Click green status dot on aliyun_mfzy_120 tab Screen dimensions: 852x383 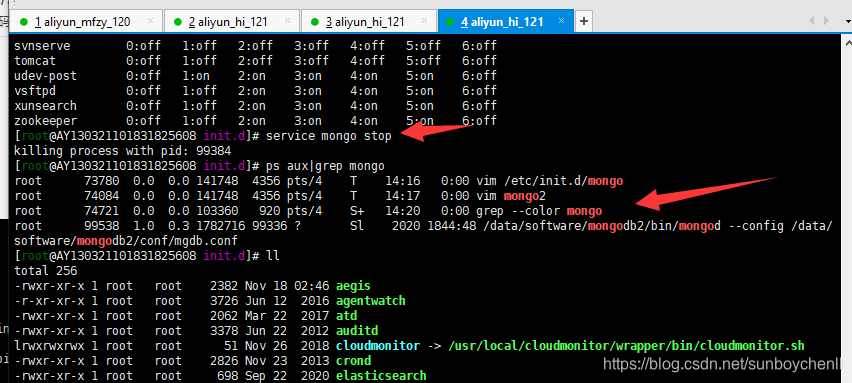tap(23, 22)
